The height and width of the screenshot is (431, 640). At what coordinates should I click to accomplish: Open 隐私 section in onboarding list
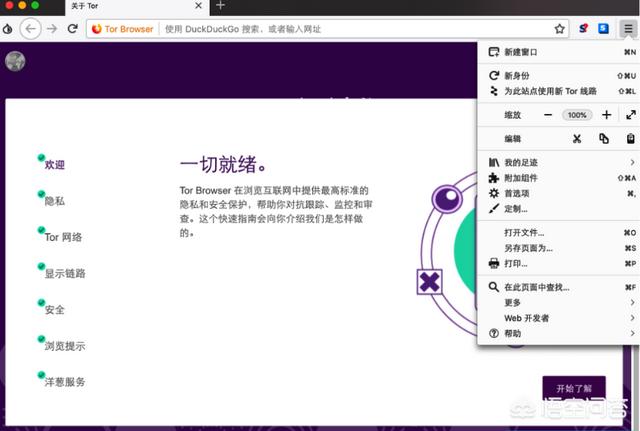54,201
